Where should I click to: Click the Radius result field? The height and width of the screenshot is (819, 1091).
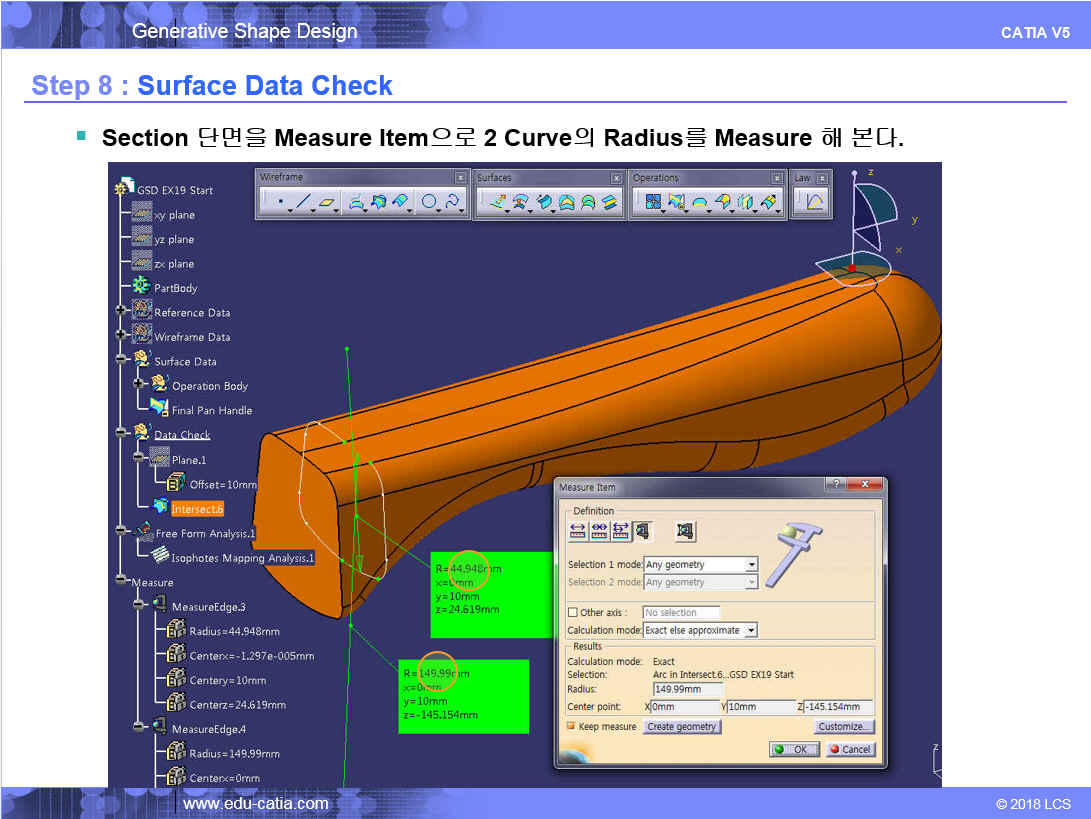click(687, 689)
